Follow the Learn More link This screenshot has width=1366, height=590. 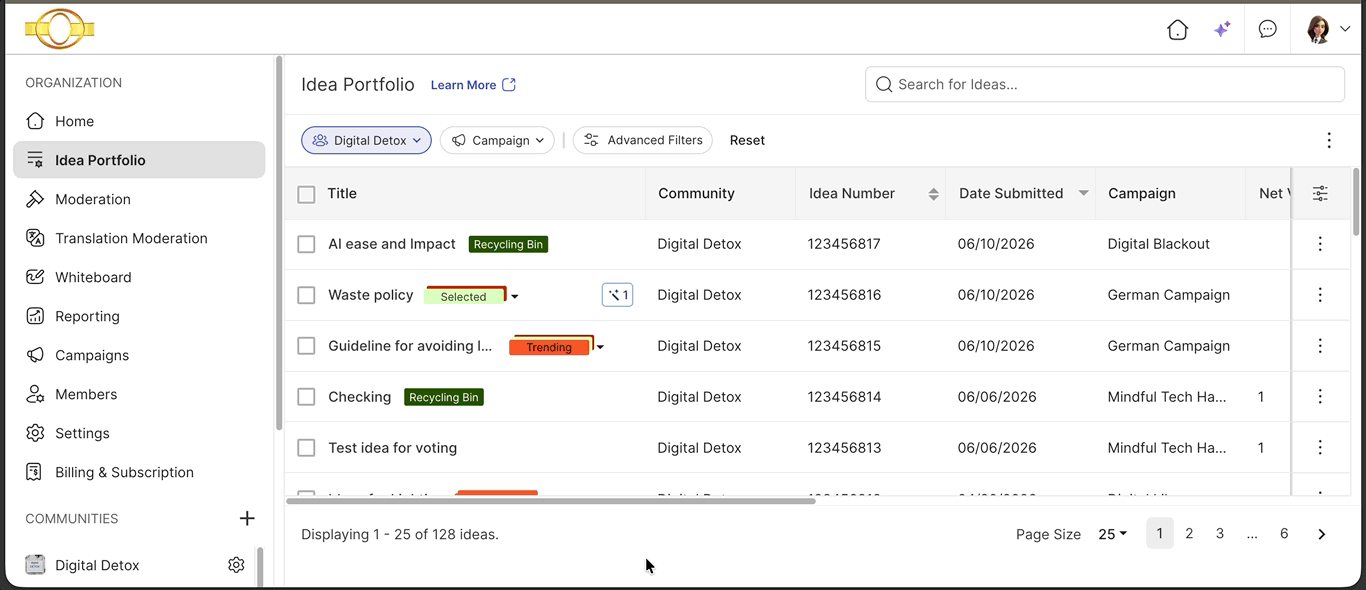[x=473, y=85]
